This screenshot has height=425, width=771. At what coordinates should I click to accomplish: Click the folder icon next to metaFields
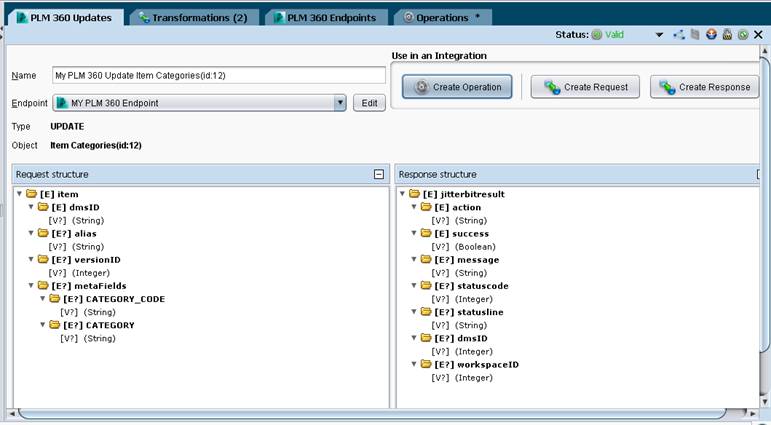[x=43, y=285]
